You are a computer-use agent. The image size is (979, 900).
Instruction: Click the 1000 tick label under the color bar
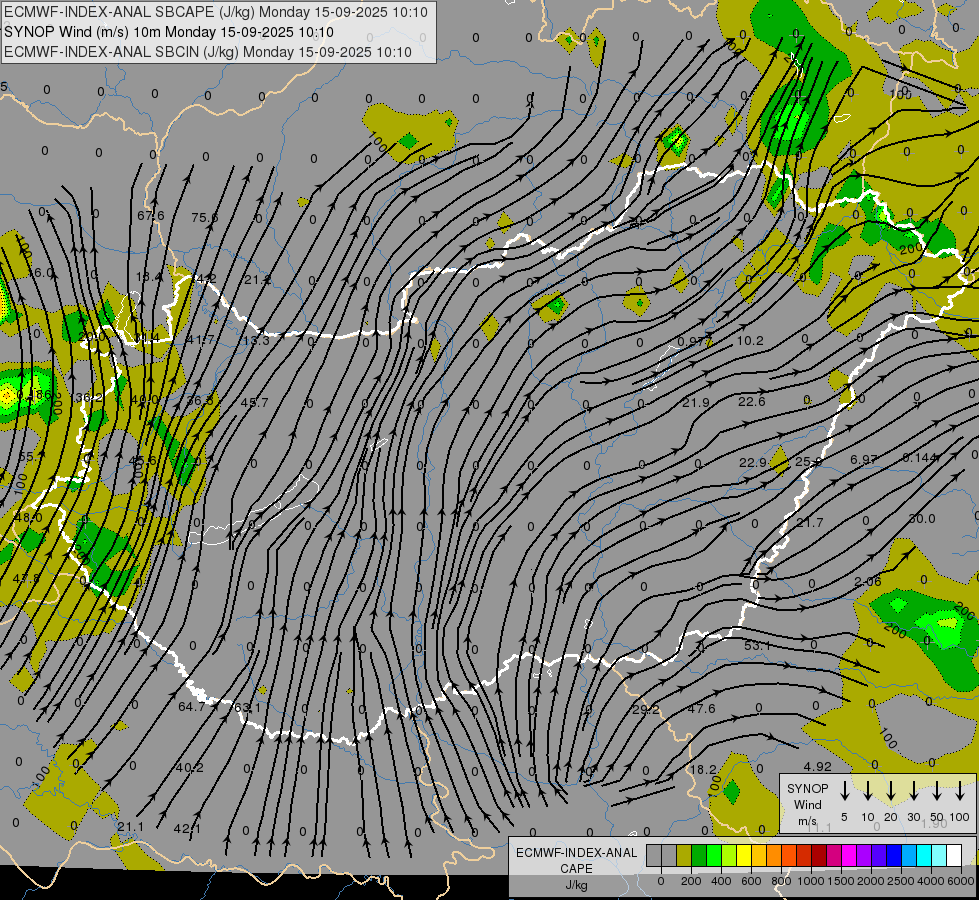click(811, 881)
